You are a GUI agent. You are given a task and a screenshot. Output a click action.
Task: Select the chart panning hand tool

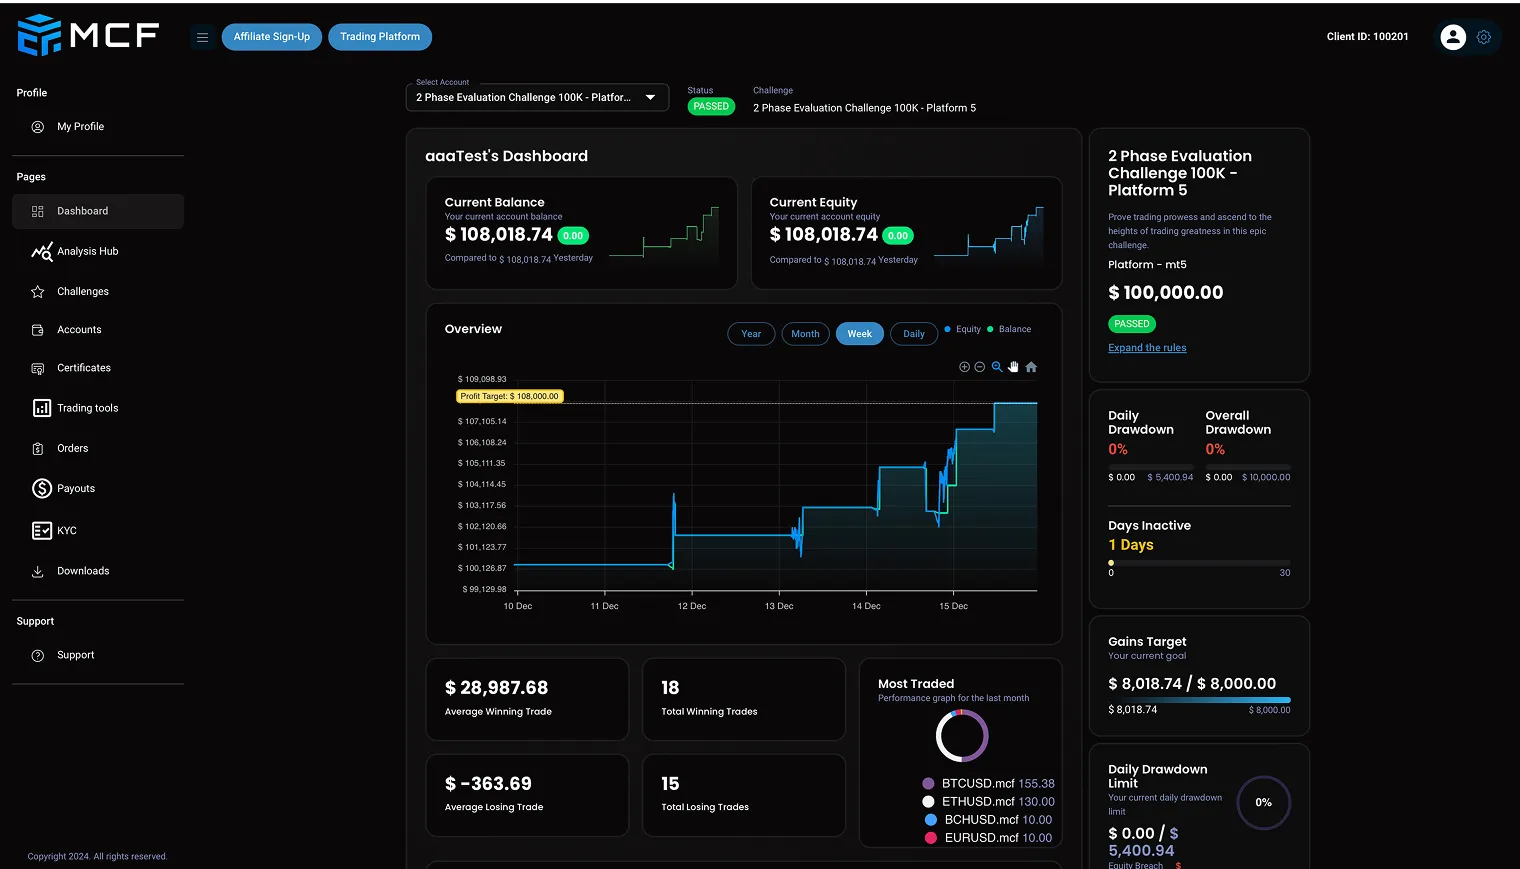[x=1013, y=367]
